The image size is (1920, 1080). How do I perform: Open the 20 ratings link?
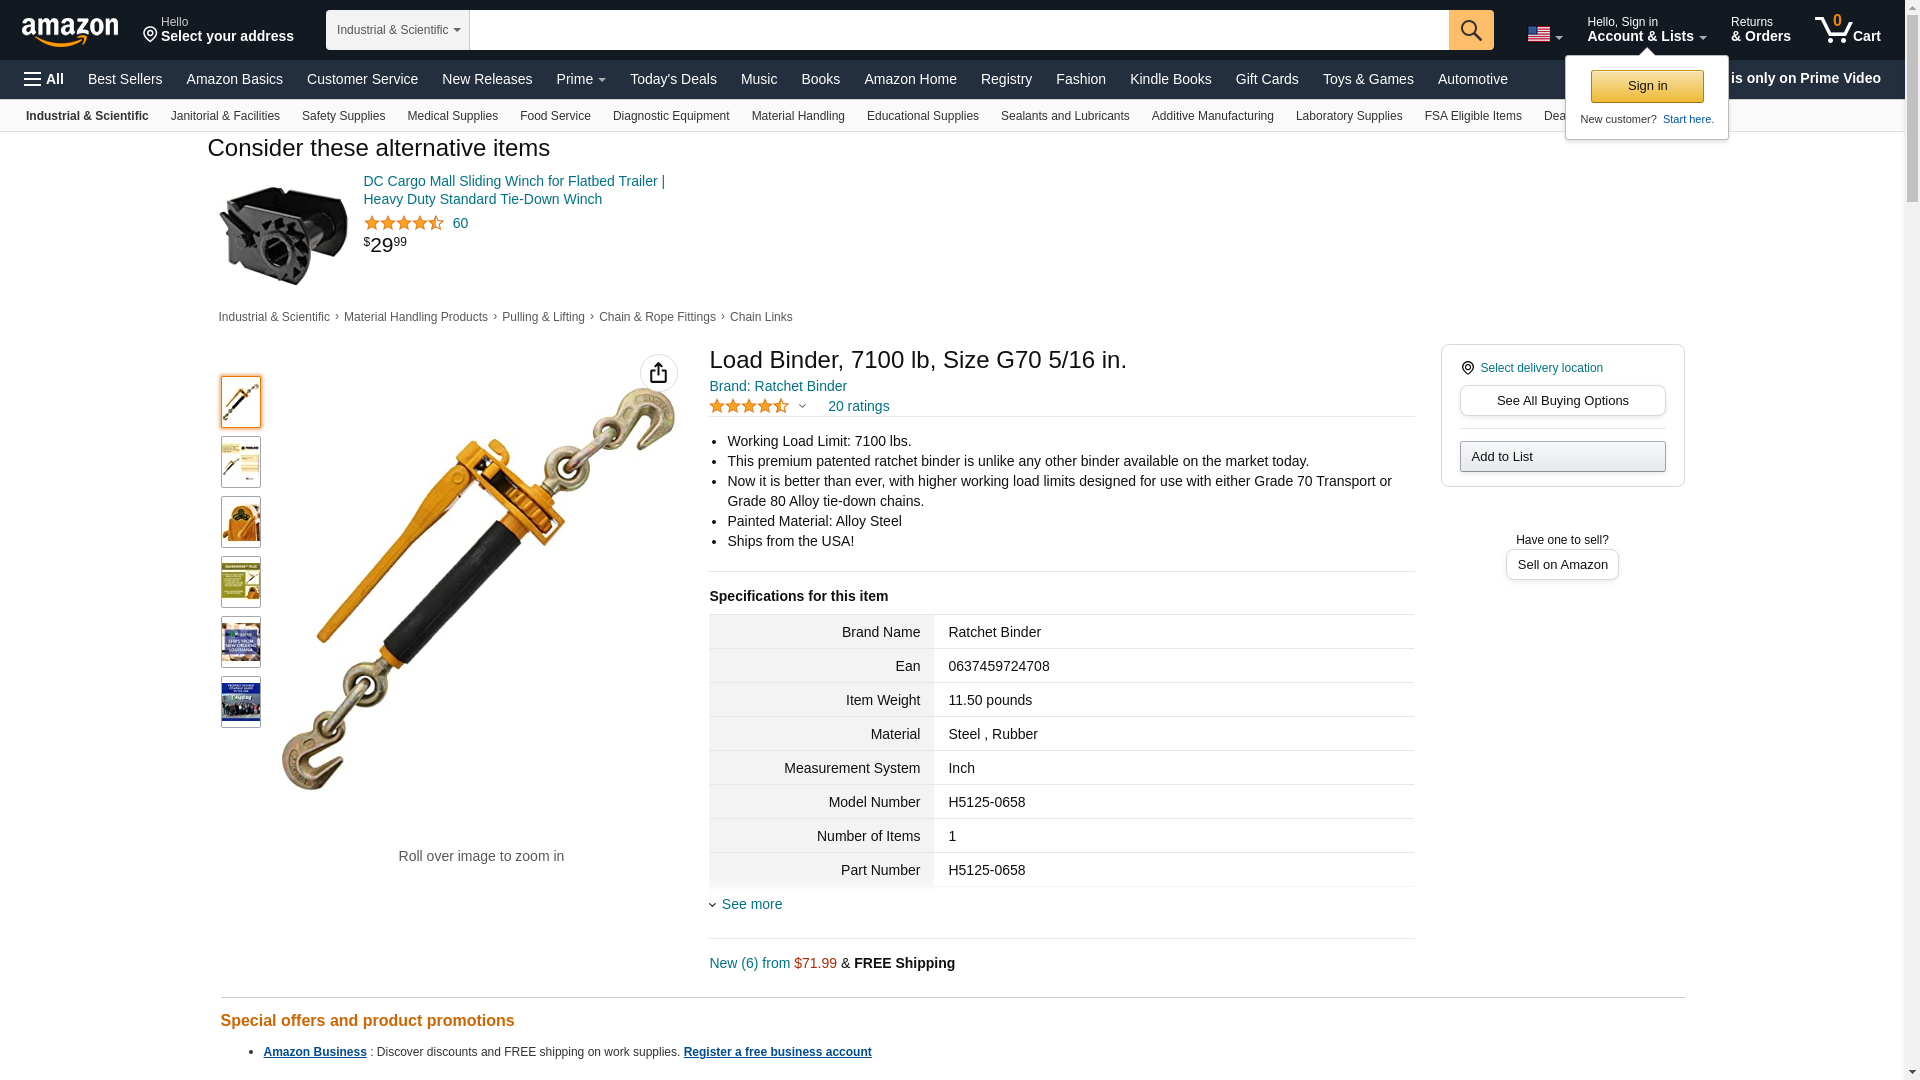(x=858, y=406)
